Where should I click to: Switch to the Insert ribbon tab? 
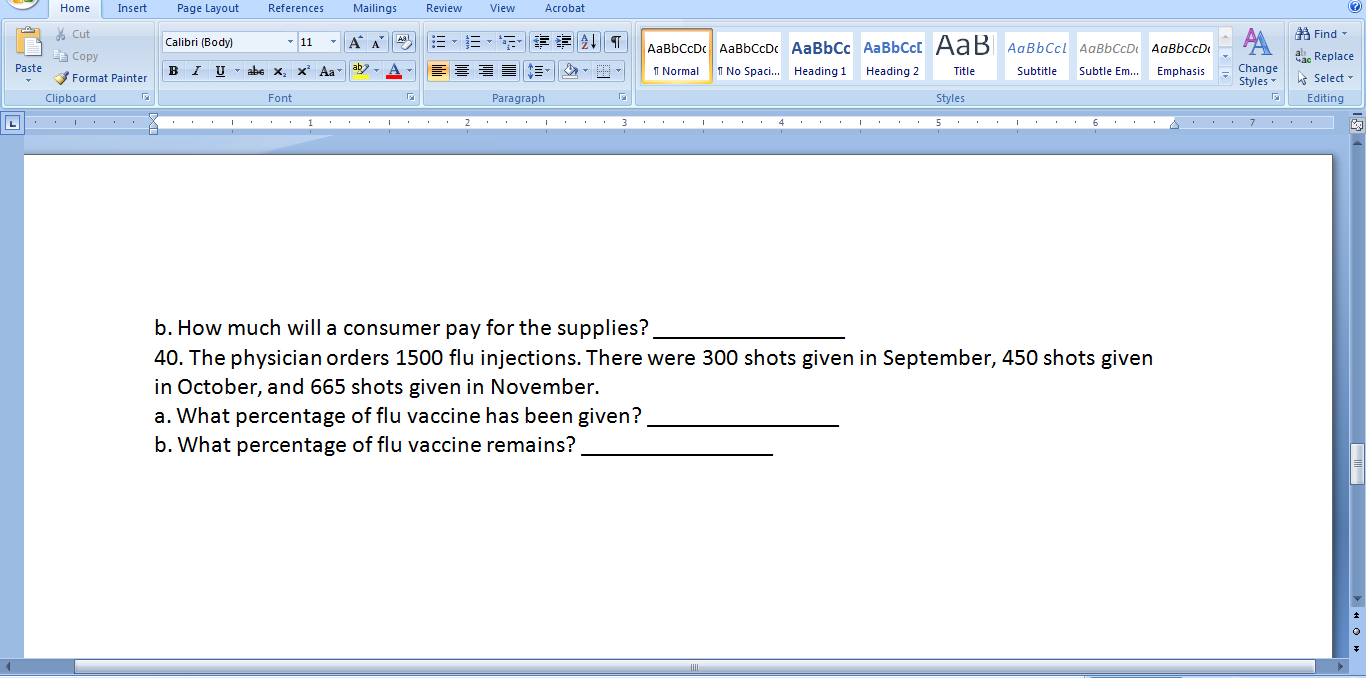[132, 8]
